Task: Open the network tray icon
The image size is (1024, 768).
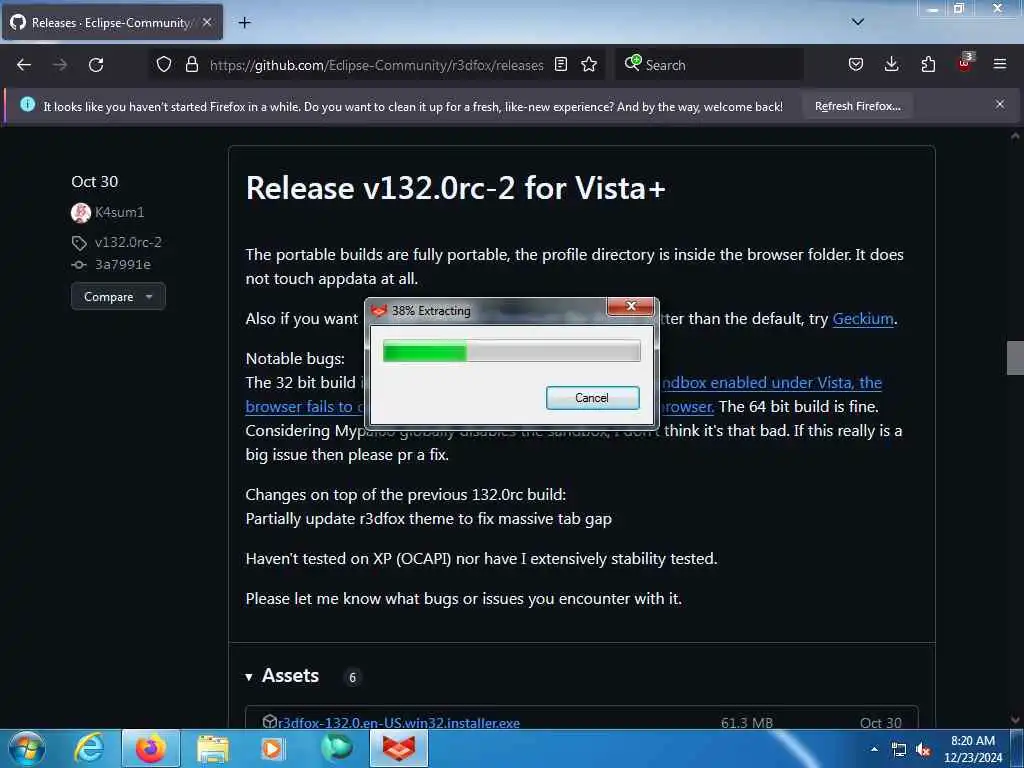Action: click(899, 750)
